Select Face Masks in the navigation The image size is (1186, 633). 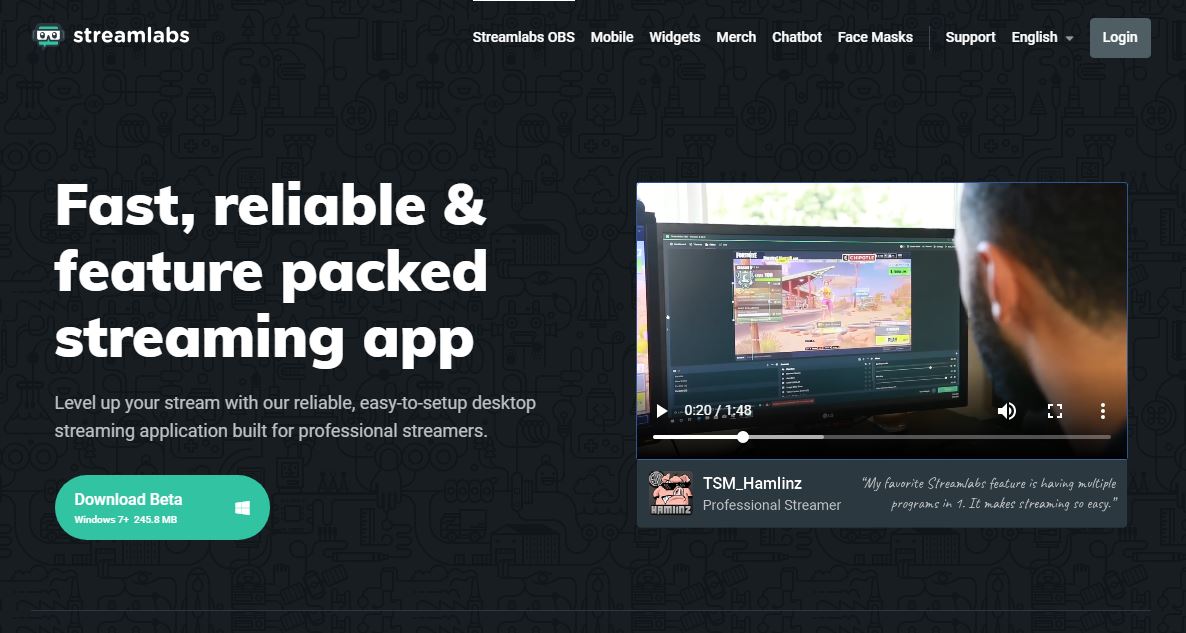(x=875, y=37)
